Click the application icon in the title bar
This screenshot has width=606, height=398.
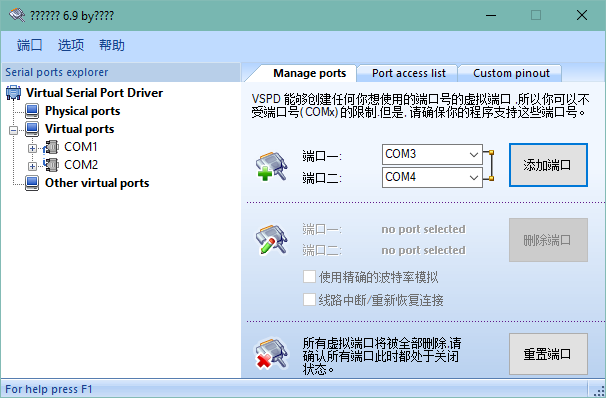click(x=17, y=15)
